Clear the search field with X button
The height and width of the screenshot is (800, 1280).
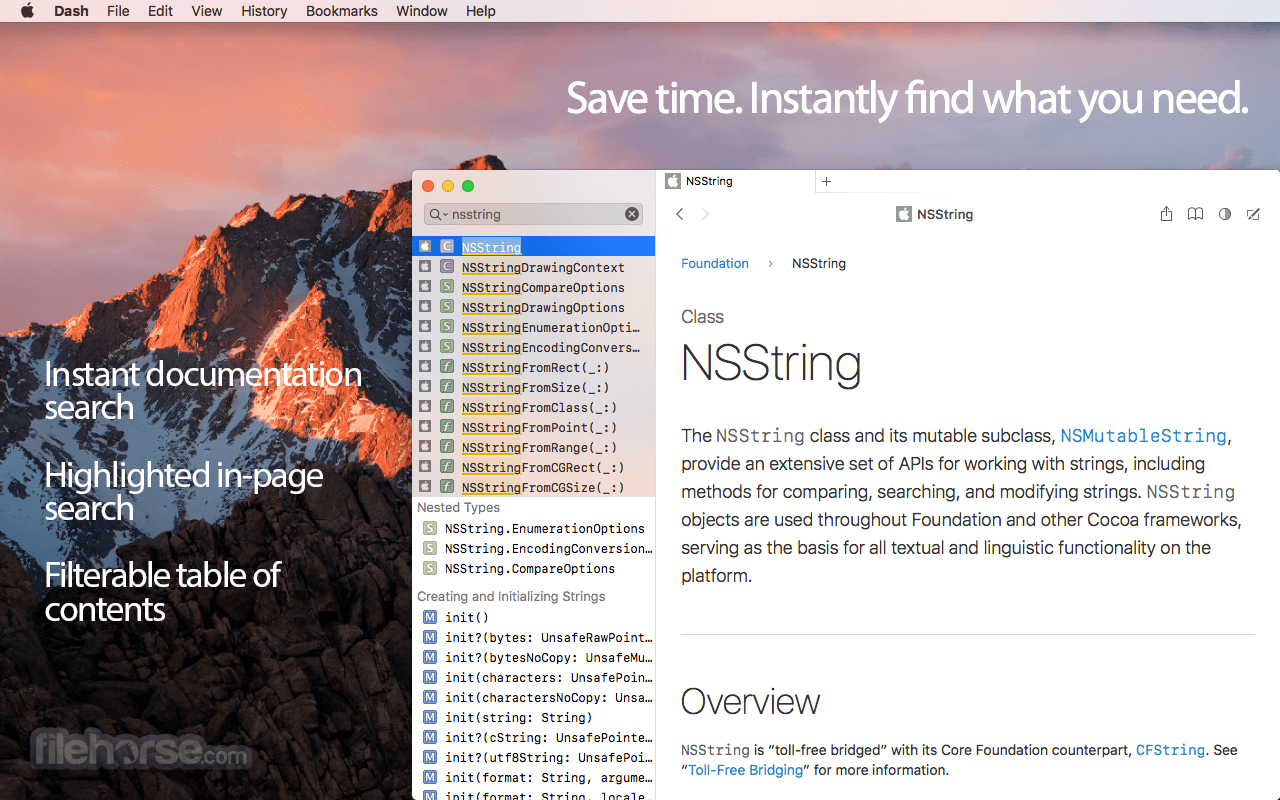point(632,214)
